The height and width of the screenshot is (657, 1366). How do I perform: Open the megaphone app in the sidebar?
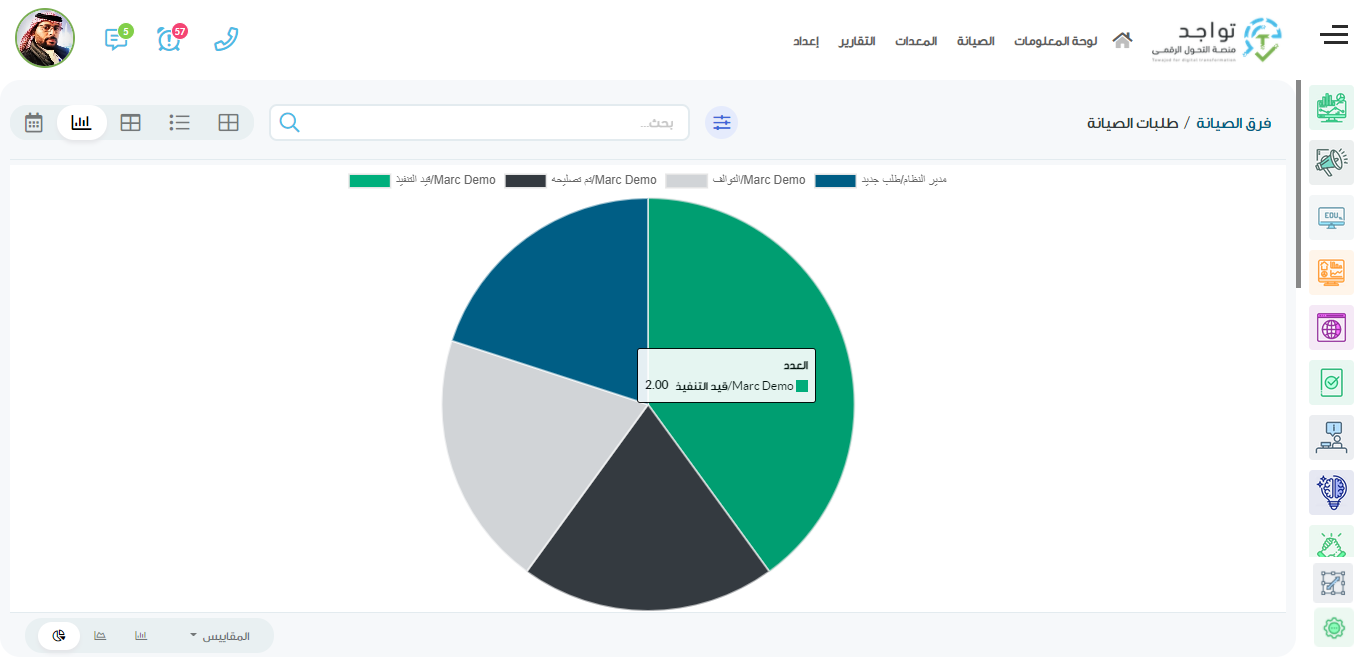click(x=1331, y=162)
